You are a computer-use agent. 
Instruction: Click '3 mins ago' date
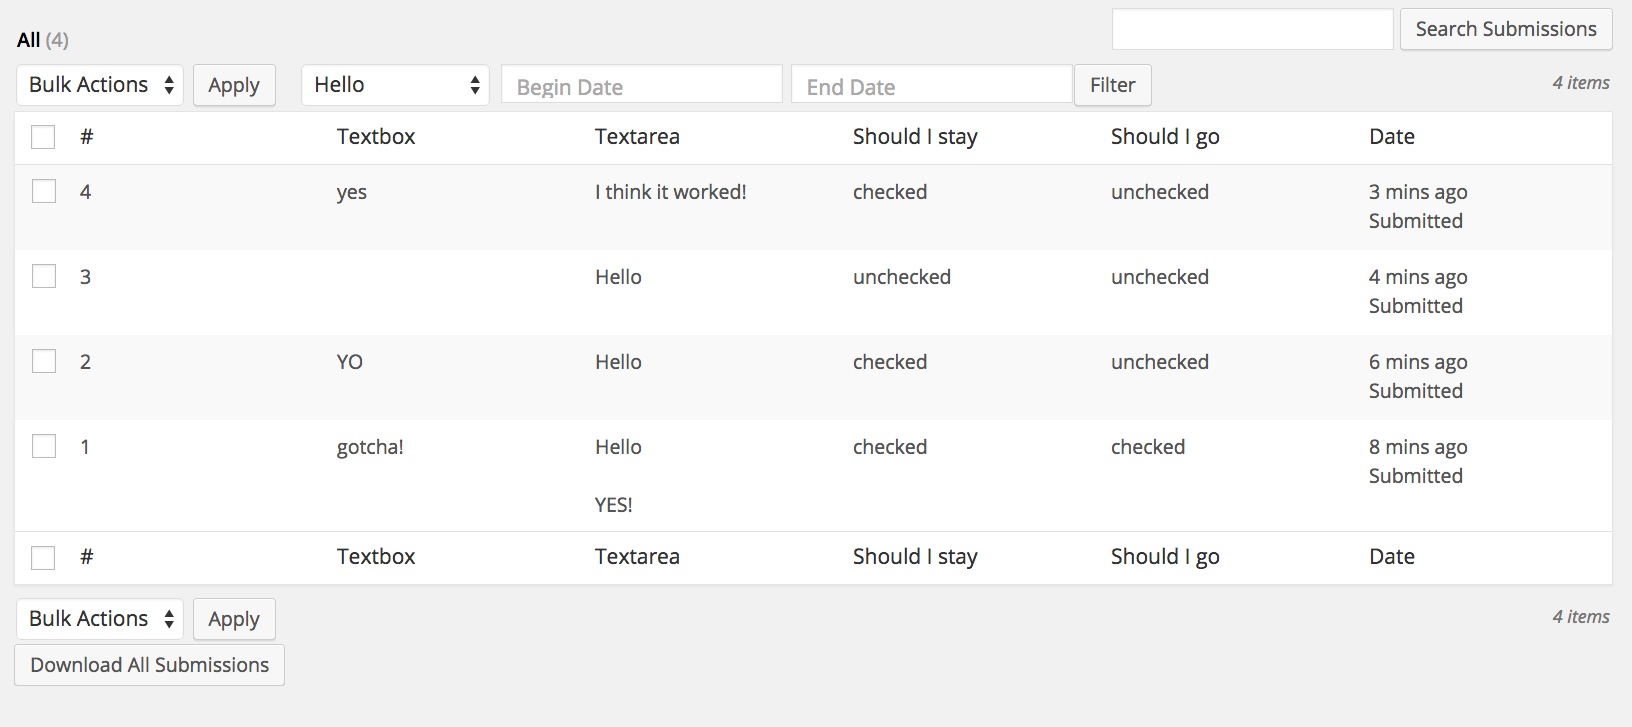[1418, 192]
